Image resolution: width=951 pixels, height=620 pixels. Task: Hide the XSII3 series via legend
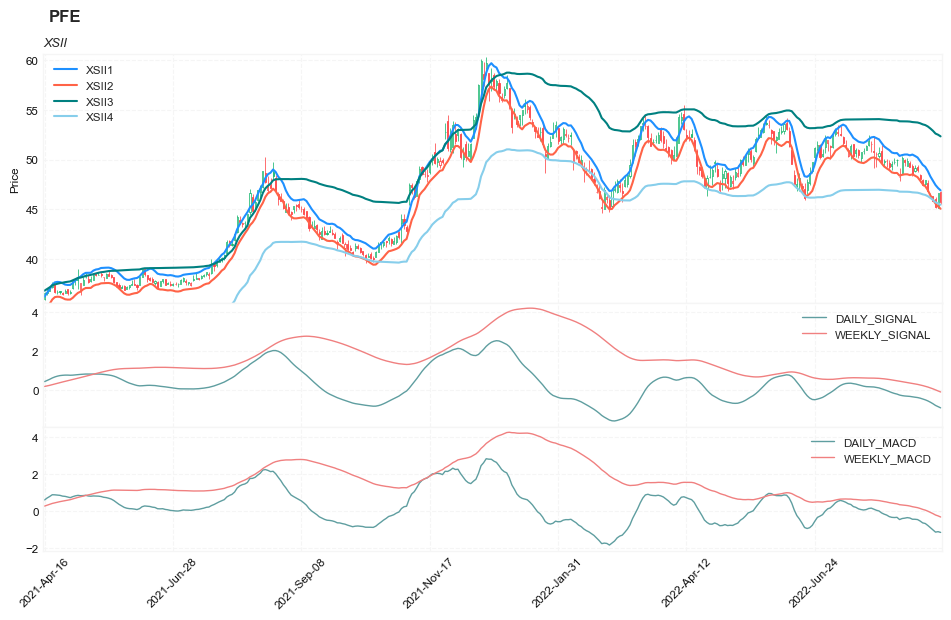[x=99, y=102]
